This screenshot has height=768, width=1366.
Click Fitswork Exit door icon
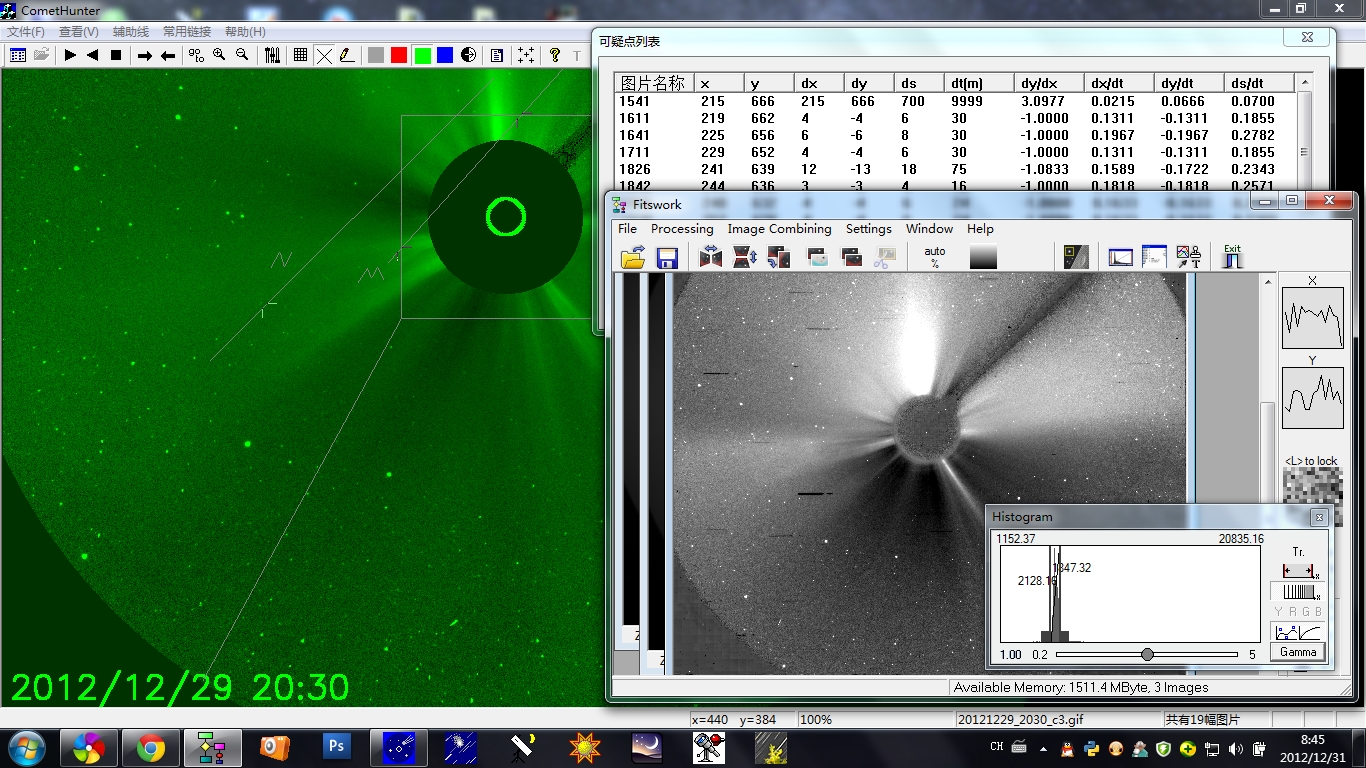click(1232, 257)
